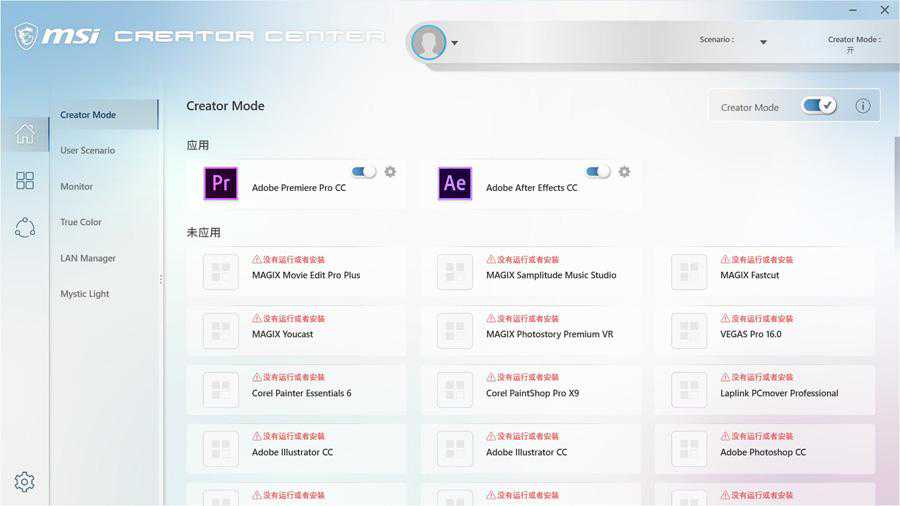Click the sync circle icon in sidebar
This screenshot has width=900, height=506.
(24, 228)
